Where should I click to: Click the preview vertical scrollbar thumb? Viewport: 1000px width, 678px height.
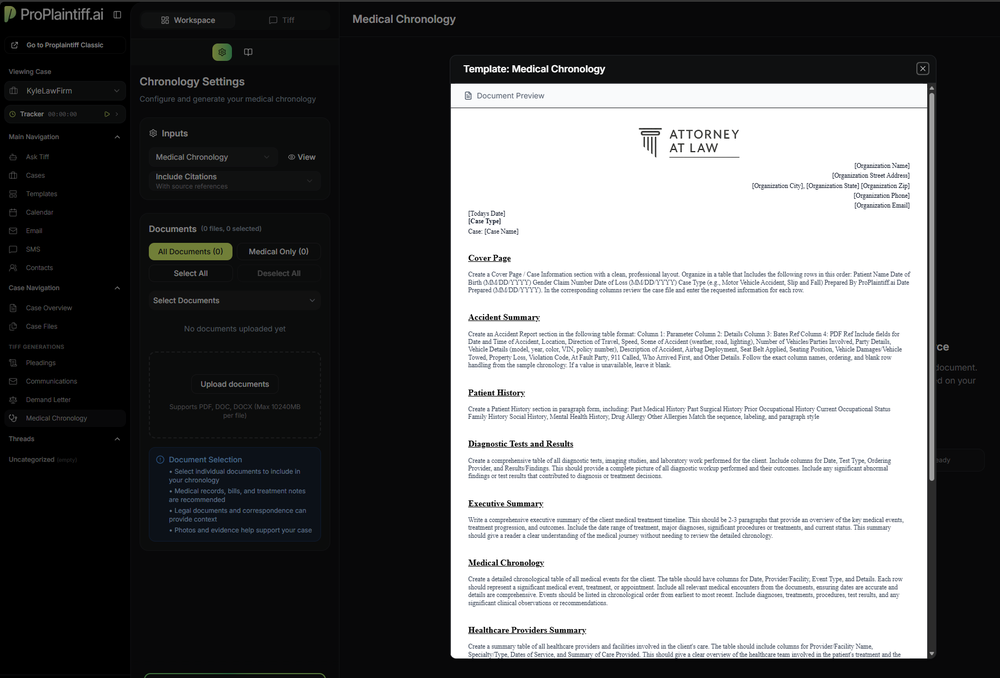point(932,286)
